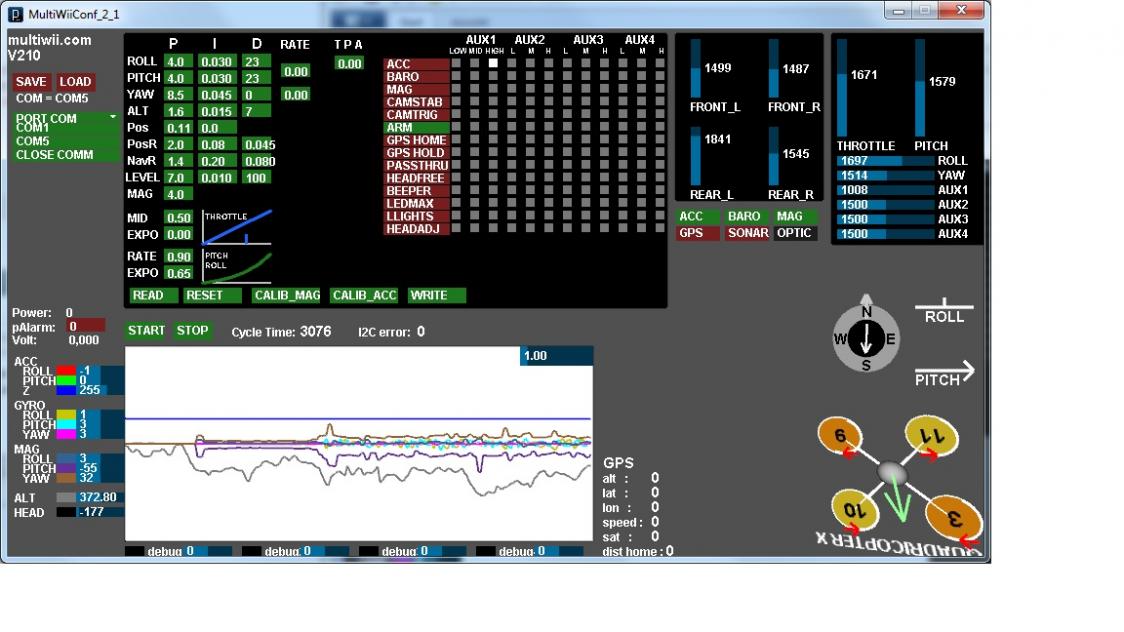Click the ACC roll red color swatch
1124x632 pixels.
coord(67,370)
